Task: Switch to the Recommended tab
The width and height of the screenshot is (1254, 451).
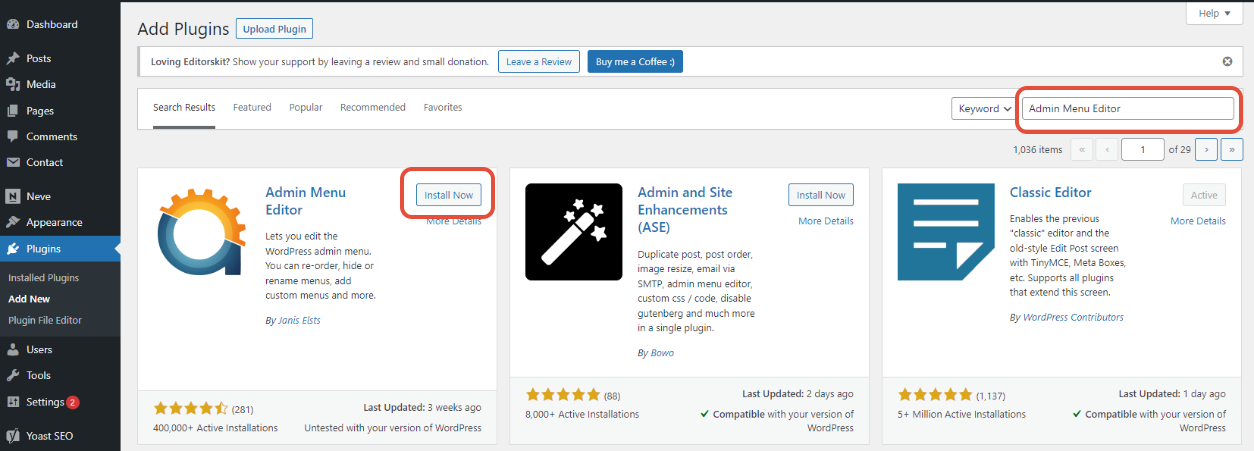Action: coord(373,108)
